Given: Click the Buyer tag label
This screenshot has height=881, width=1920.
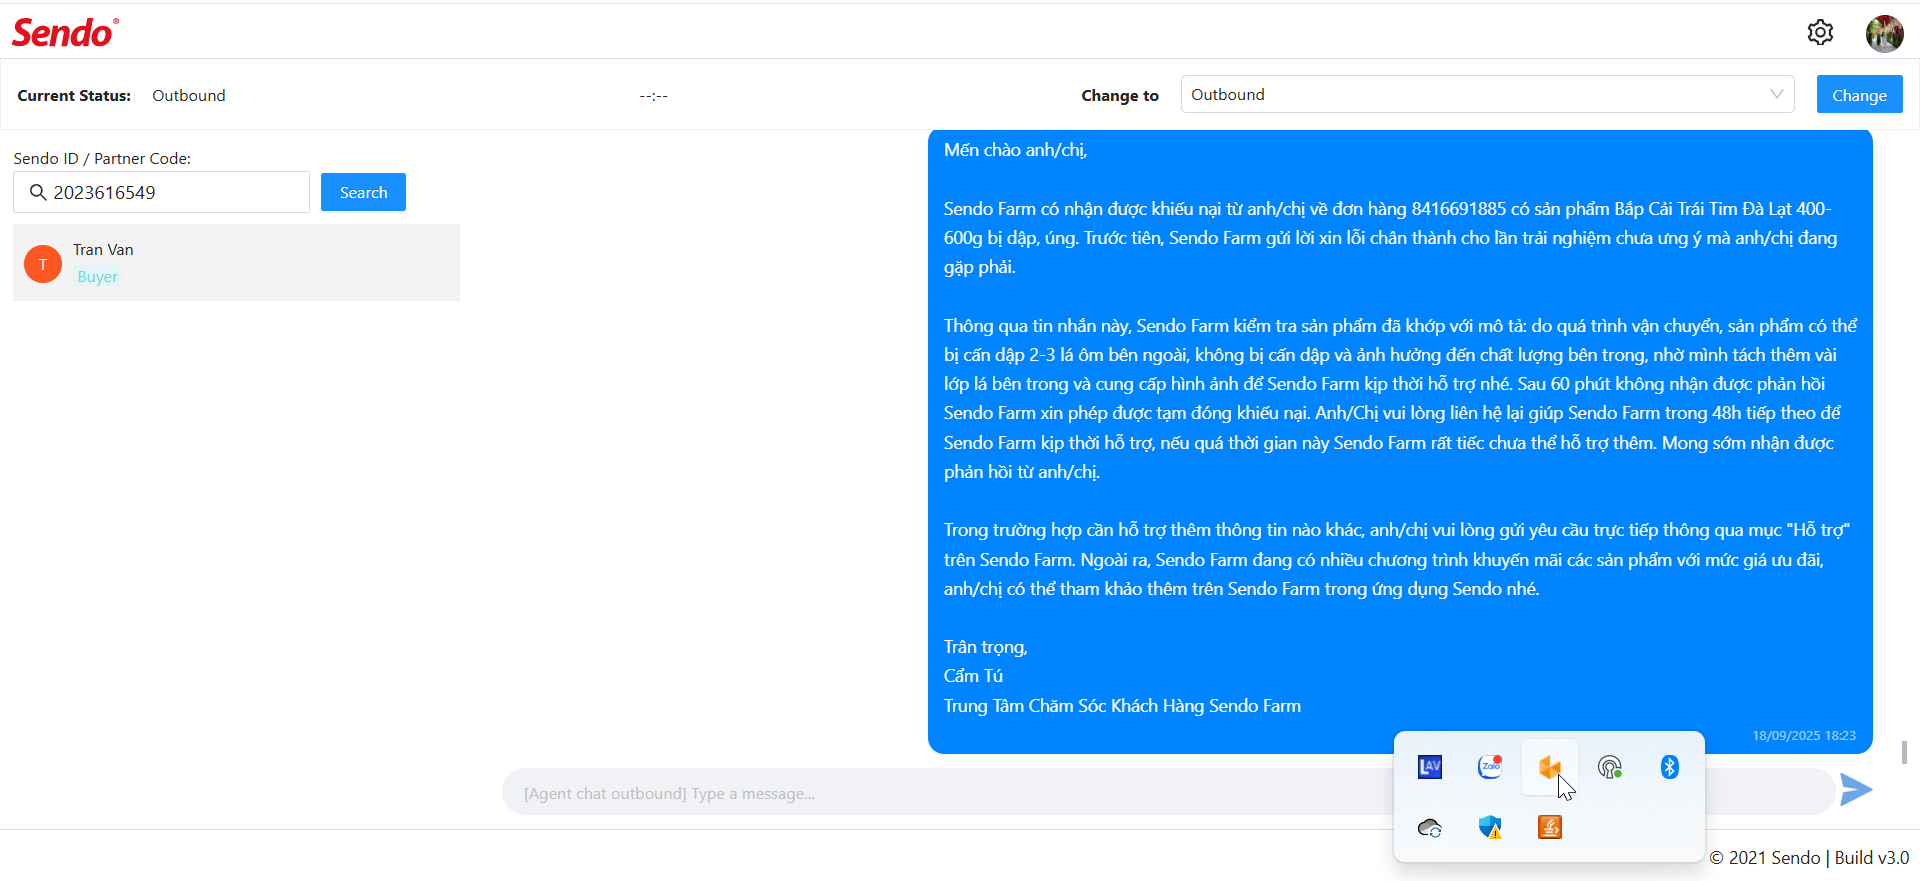Looking at the screenshot, I should (98, 277).
